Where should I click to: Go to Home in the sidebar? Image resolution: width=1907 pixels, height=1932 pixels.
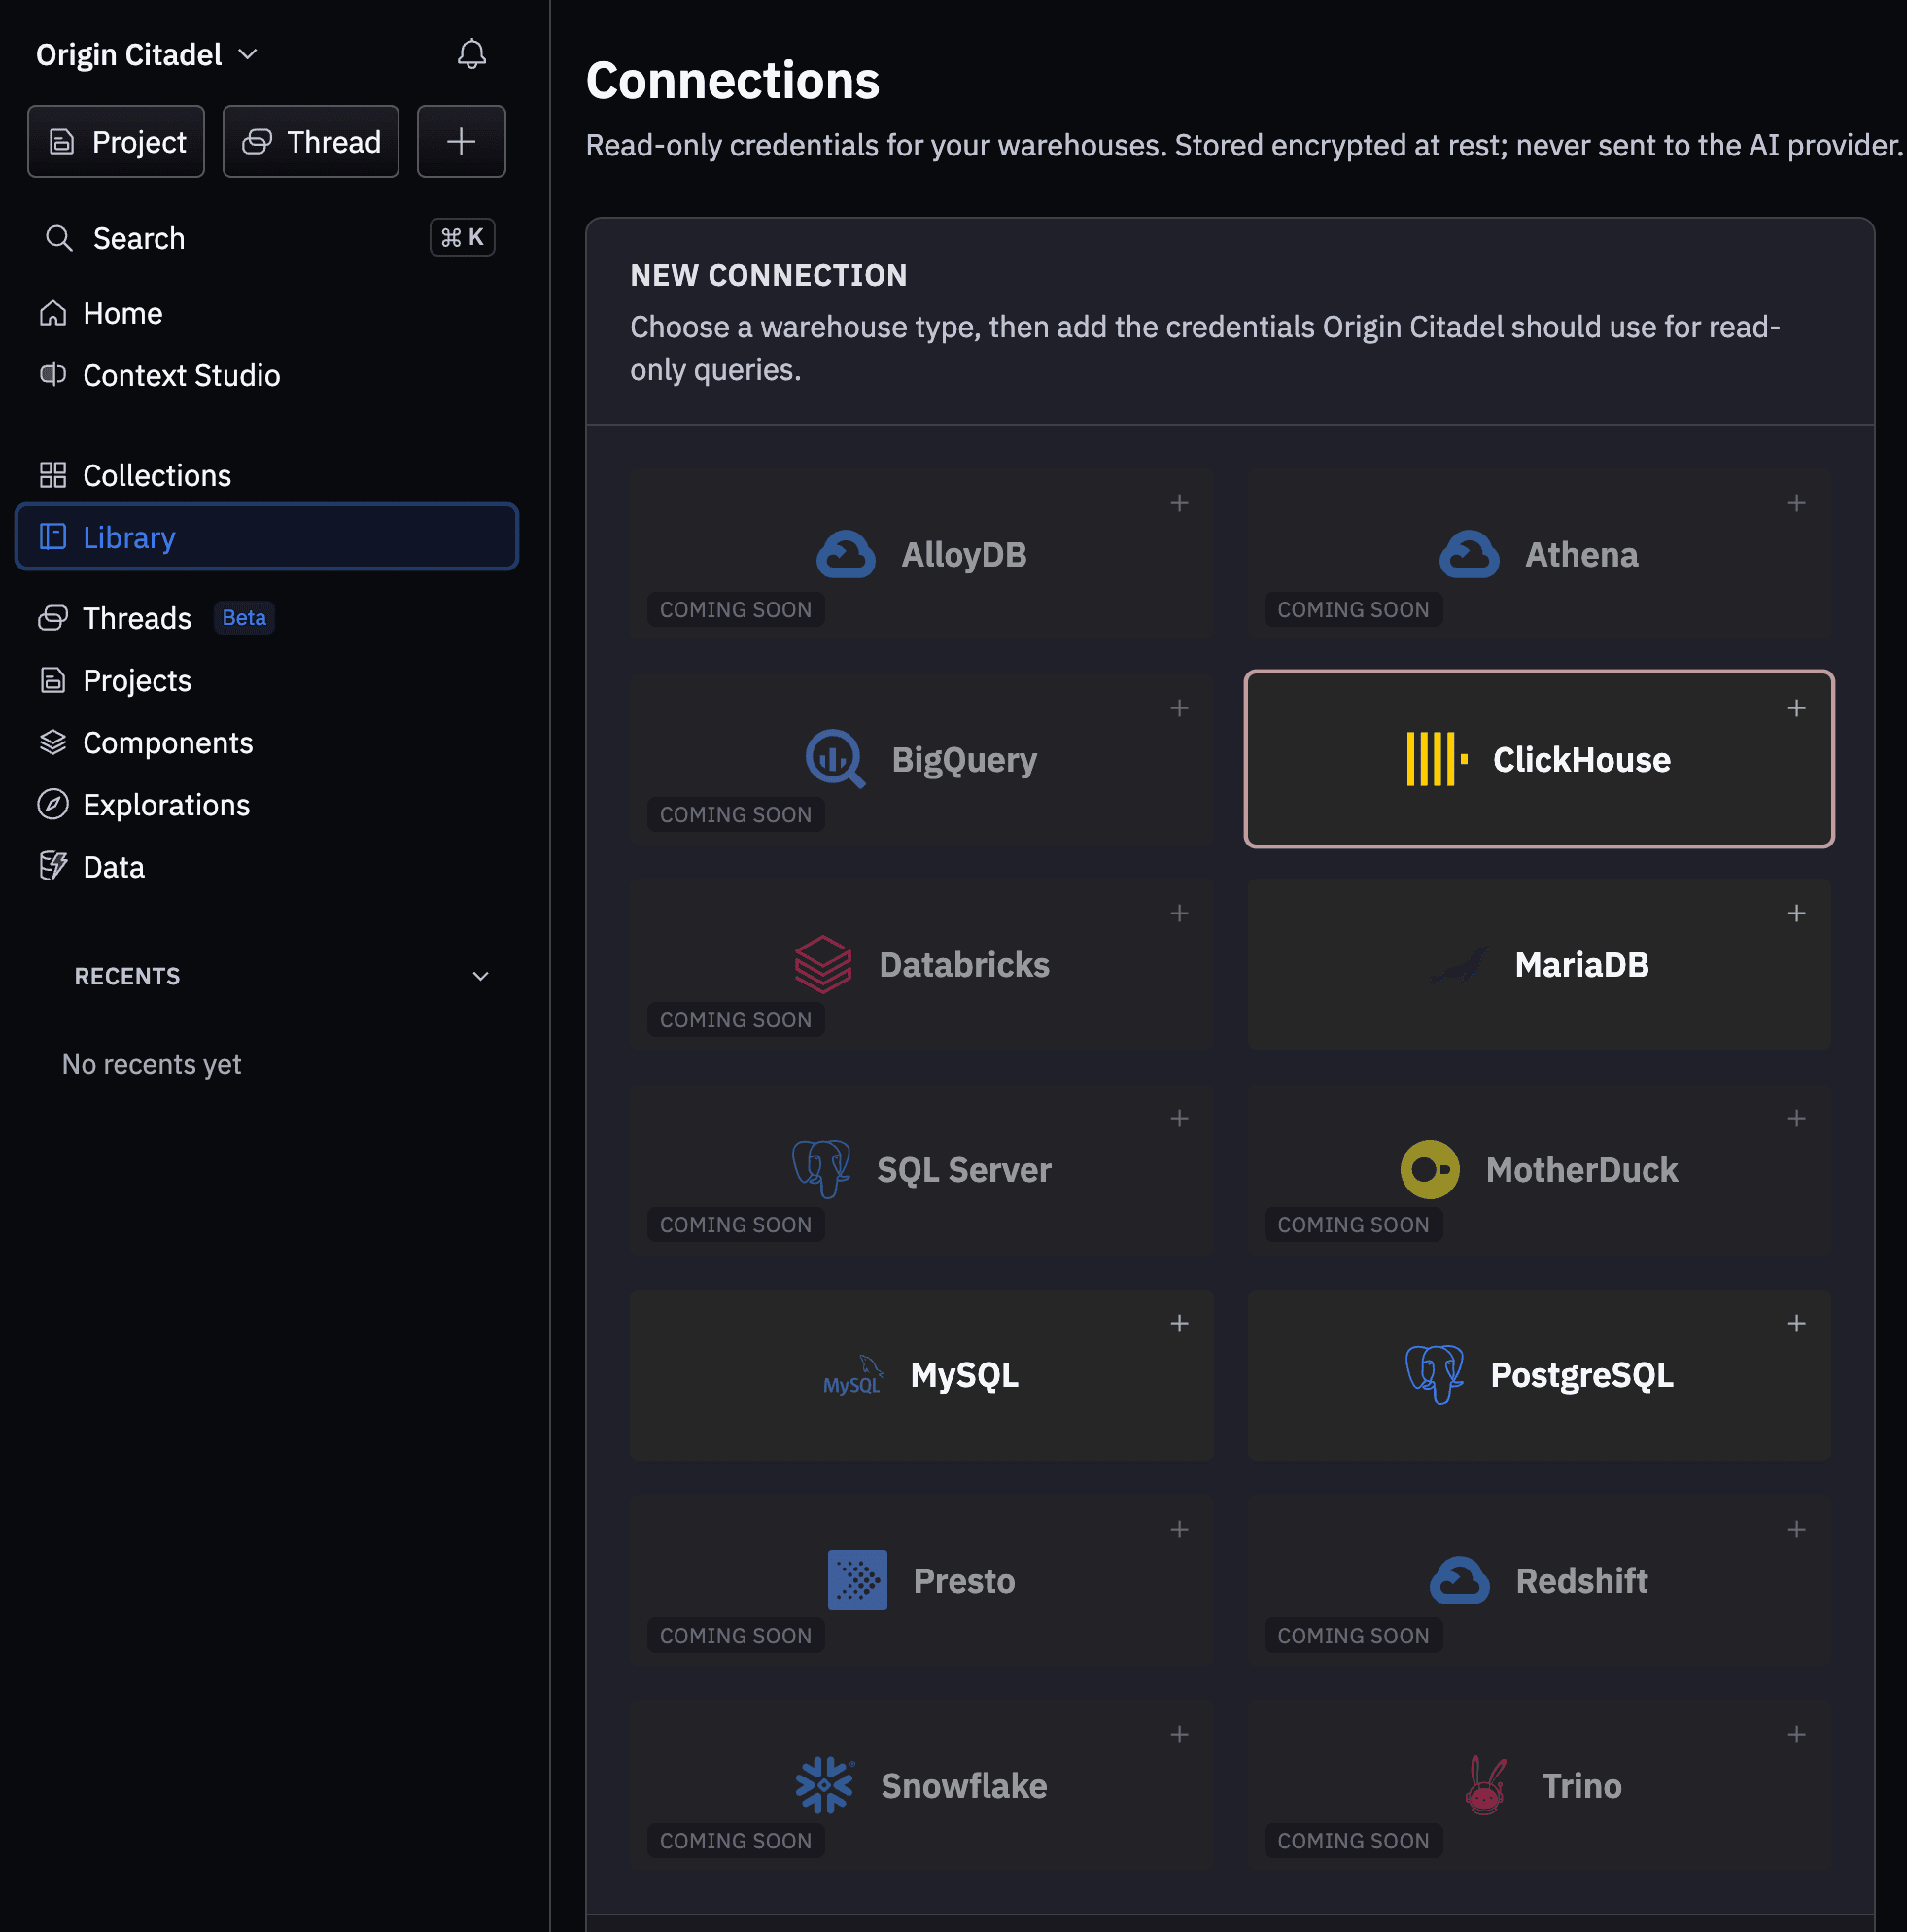click(x=267, y=313)
